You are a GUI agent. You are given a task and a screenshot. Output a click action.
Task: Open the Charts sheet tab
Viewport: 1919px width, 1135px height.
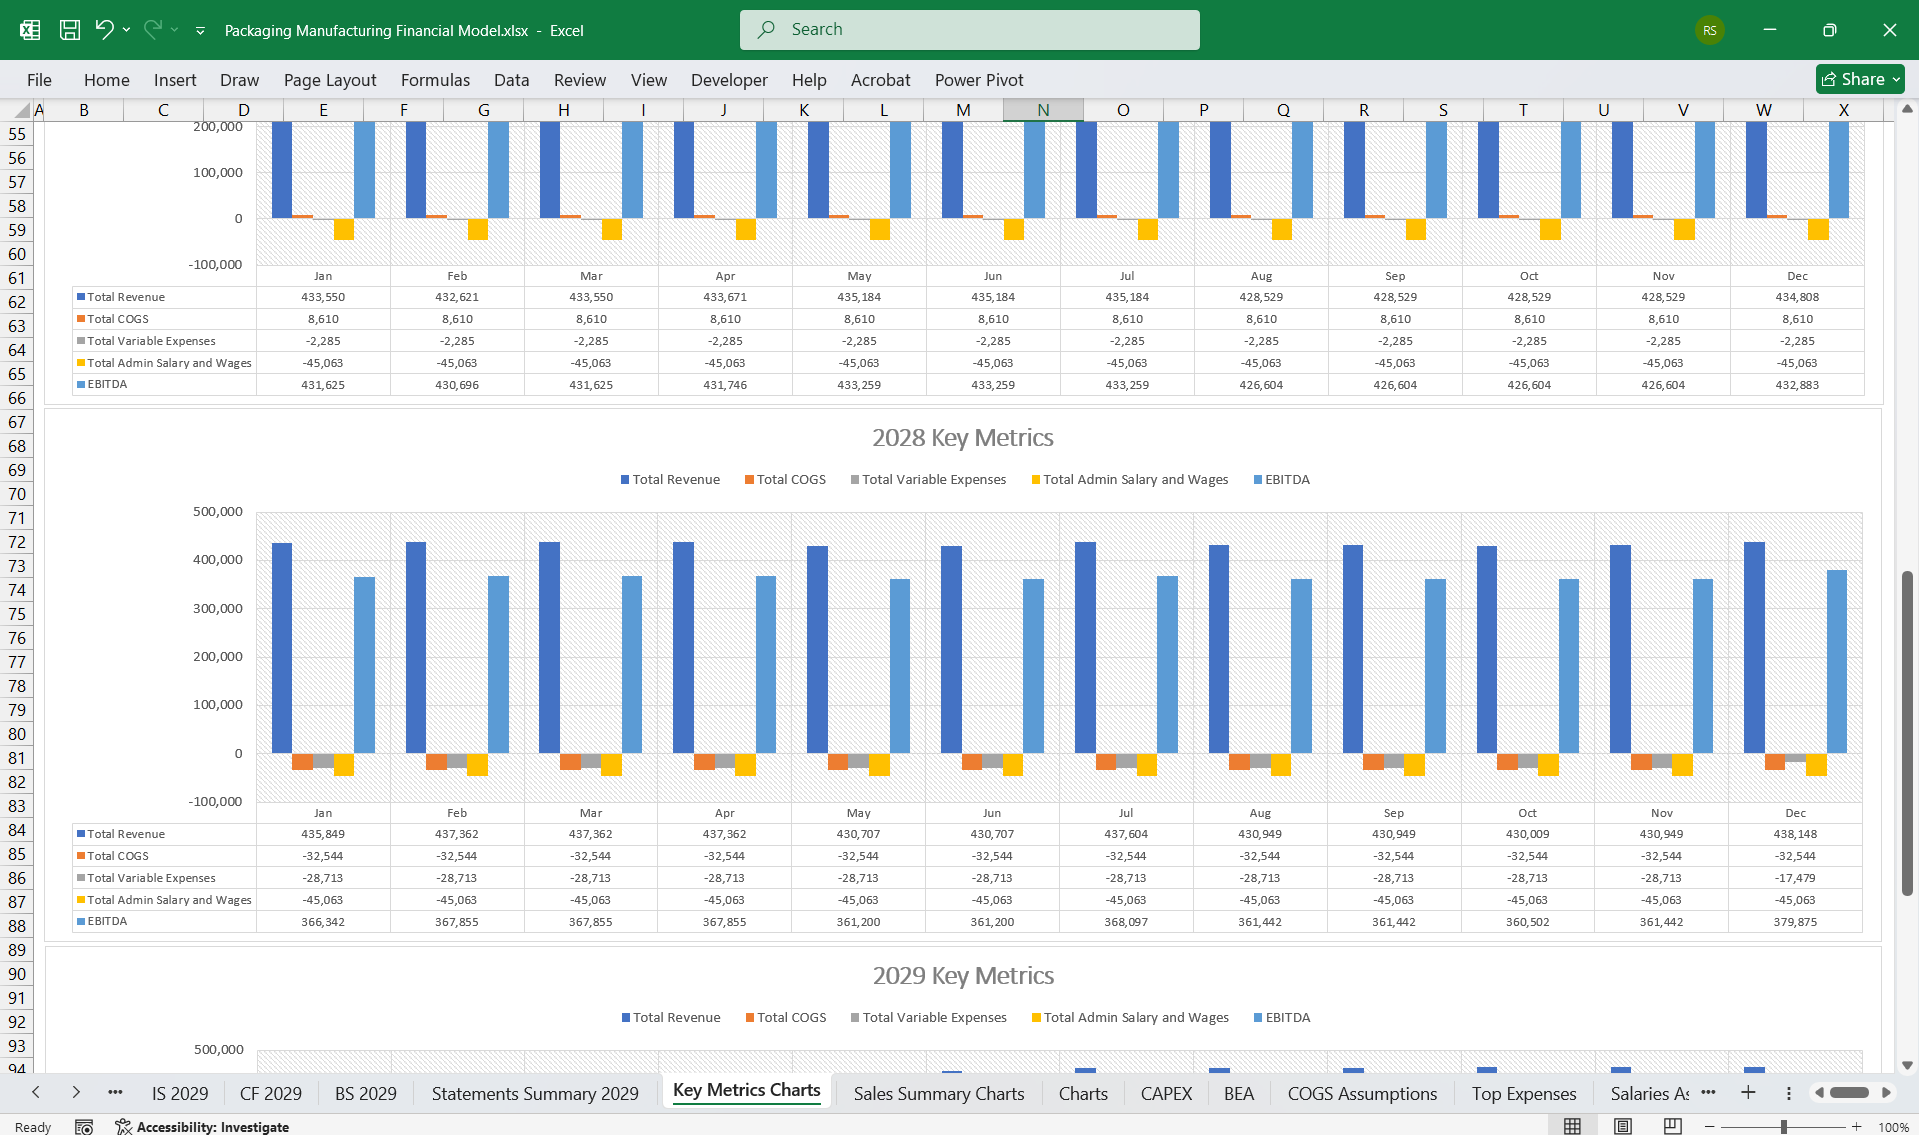click(x=1083, y=1094)
